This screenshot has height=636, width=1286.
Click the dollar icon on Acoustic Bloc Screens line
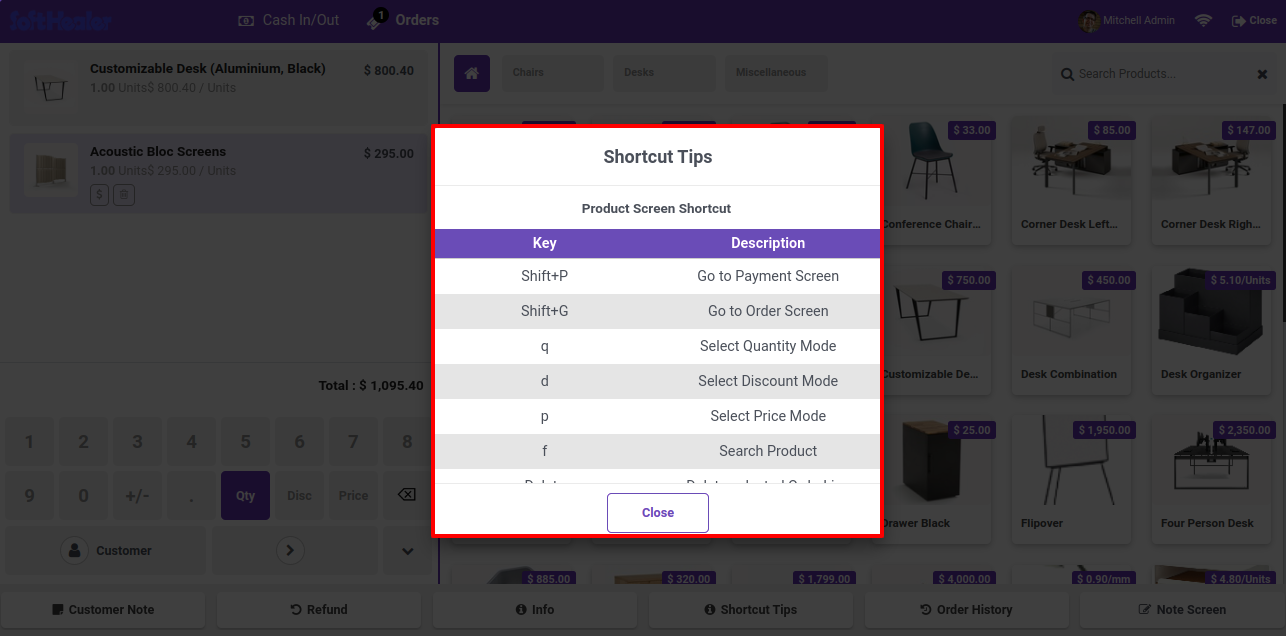point(99,195)
